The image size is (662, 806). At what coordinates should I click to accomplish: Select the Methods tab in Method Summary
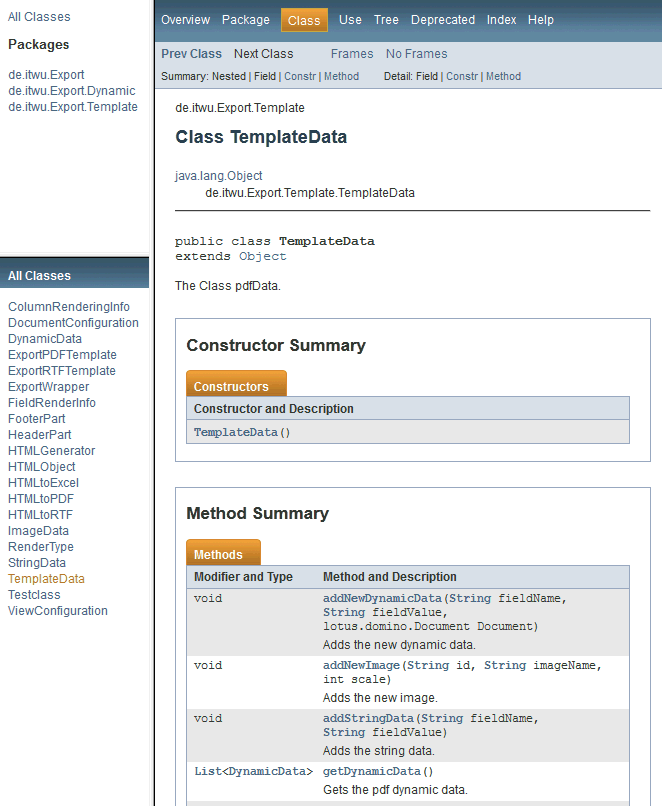click(x=218, y=554)
